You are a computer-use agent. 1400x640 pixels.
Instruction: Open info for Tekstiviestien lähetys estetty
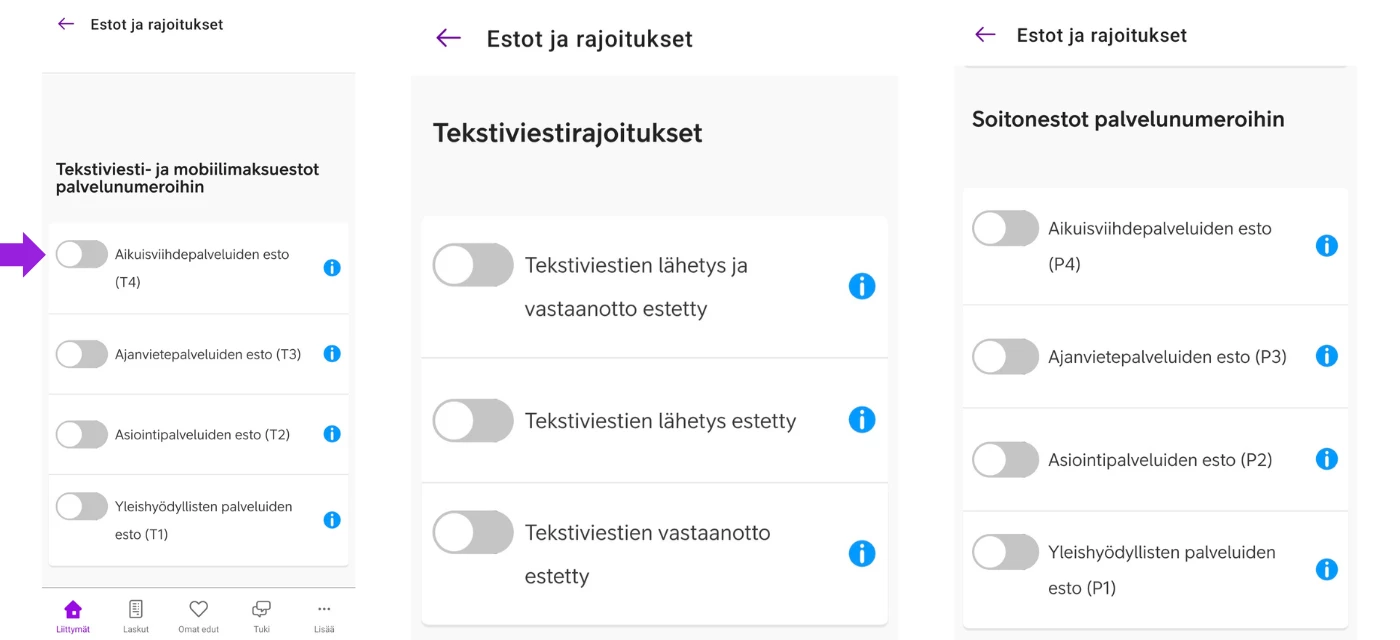tap(861, 420)
